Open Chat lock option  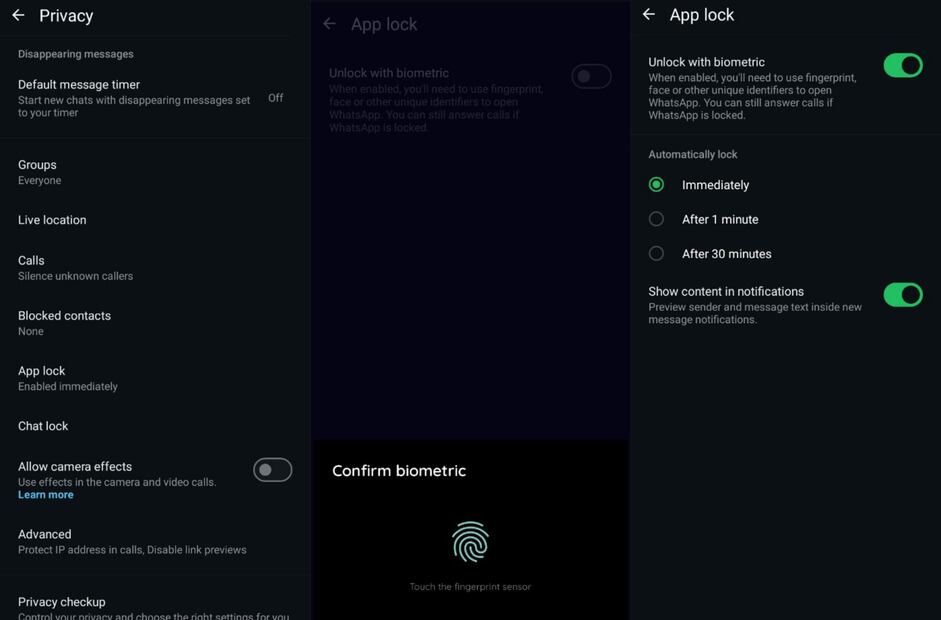(x=43, y=426)
